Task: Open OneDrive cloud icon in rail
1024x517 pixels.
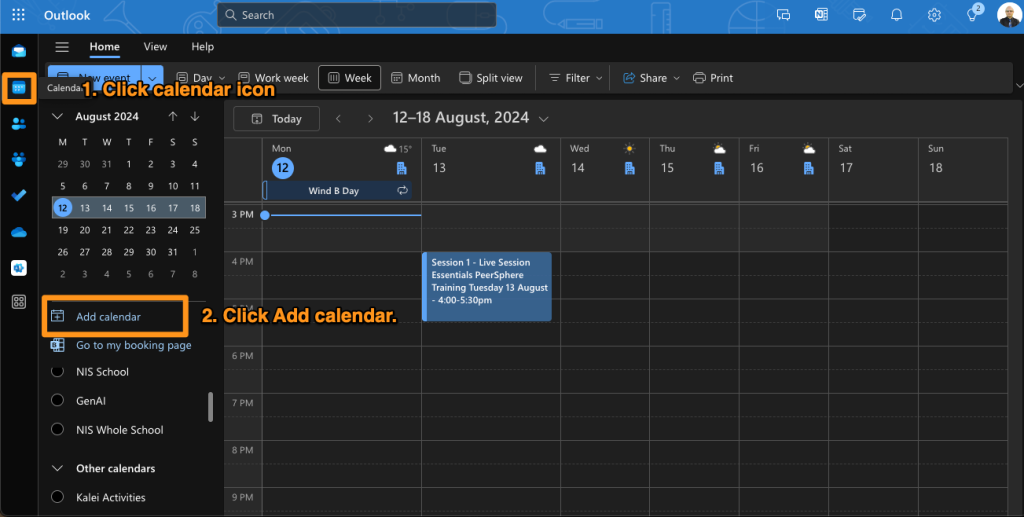Action: tap(19, 232)
